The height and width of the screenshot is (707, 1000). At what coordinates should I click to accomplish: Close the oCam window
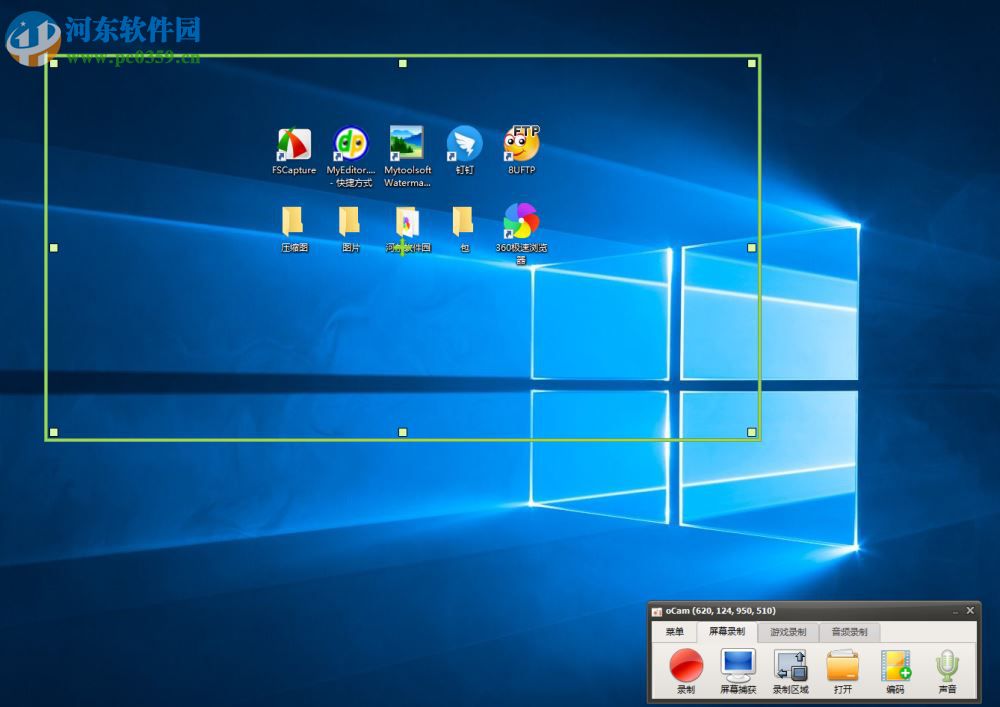(x=970, y=611)
